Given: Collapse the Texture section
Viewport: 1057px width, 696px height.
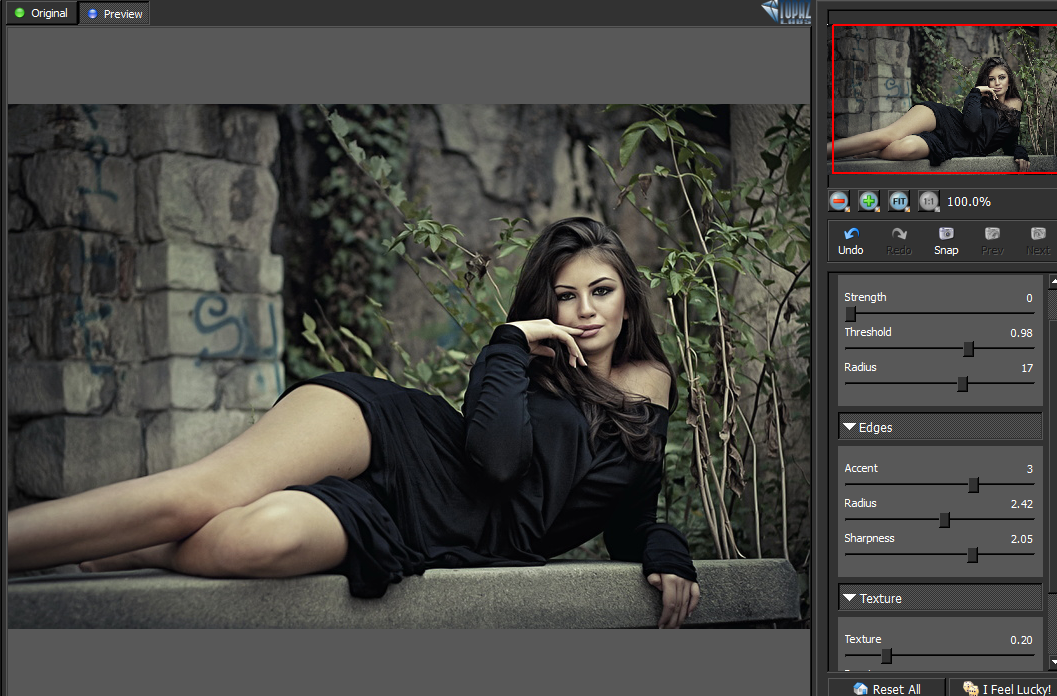Looking at the screenshot, I should [x=850, y=598].
